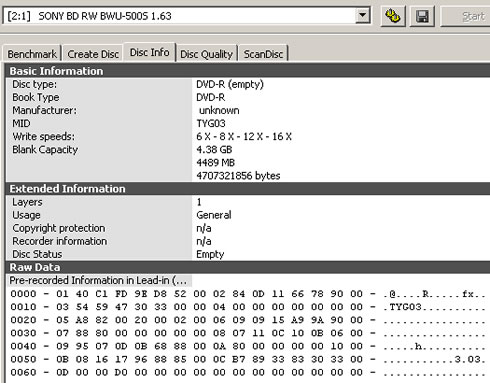Screen dimensions: 490x383
Task: Click the '4707321856 bytes' value
Action: 238,176
